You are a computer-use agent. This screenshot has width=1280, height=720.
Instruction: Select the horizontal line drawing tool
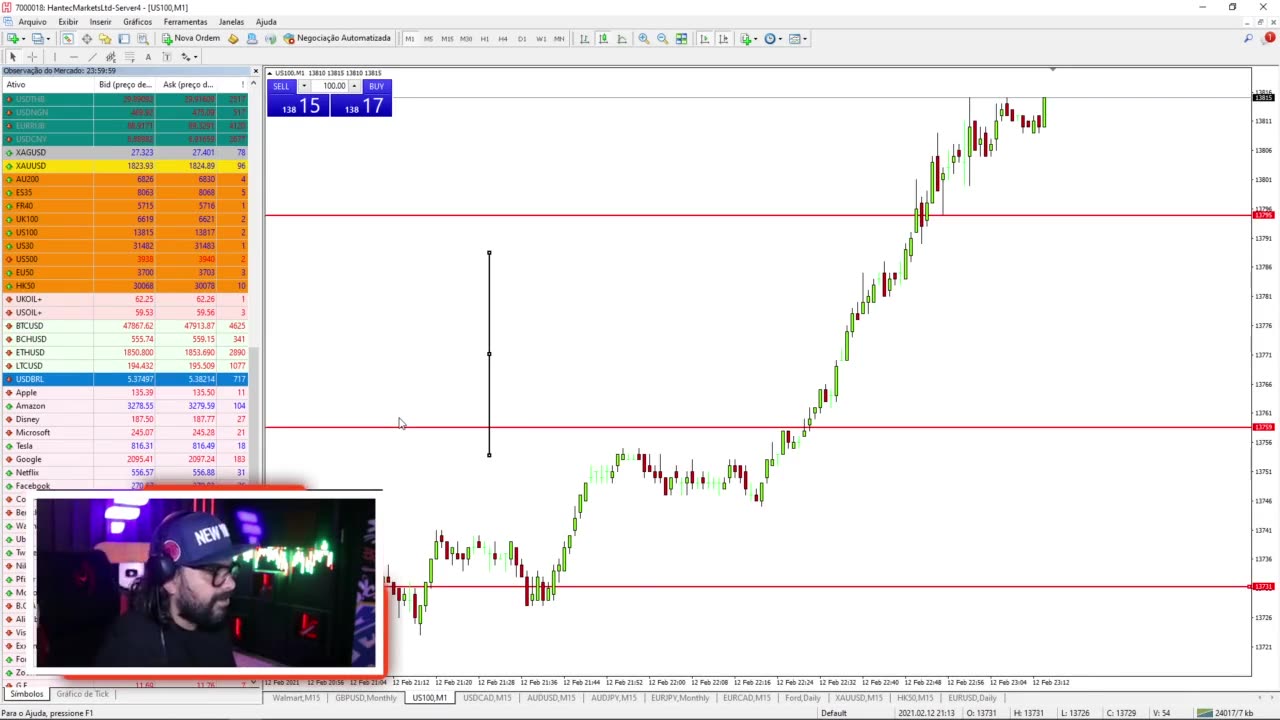pyautogui.click(x=74, y=57)
